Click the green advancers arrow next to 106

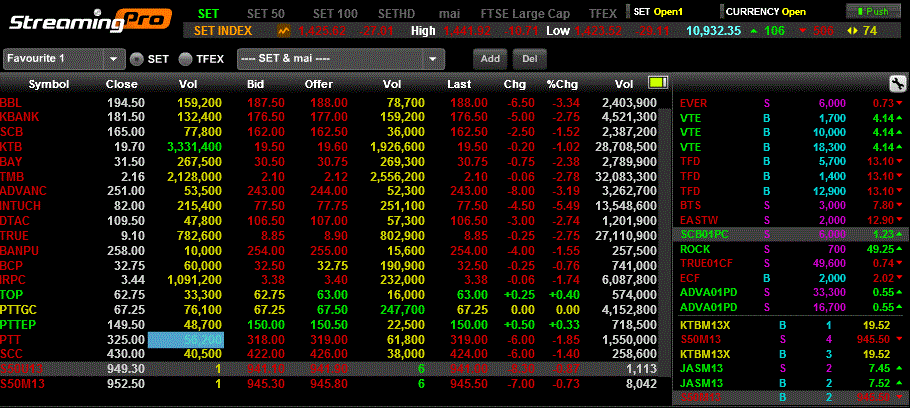753,31
